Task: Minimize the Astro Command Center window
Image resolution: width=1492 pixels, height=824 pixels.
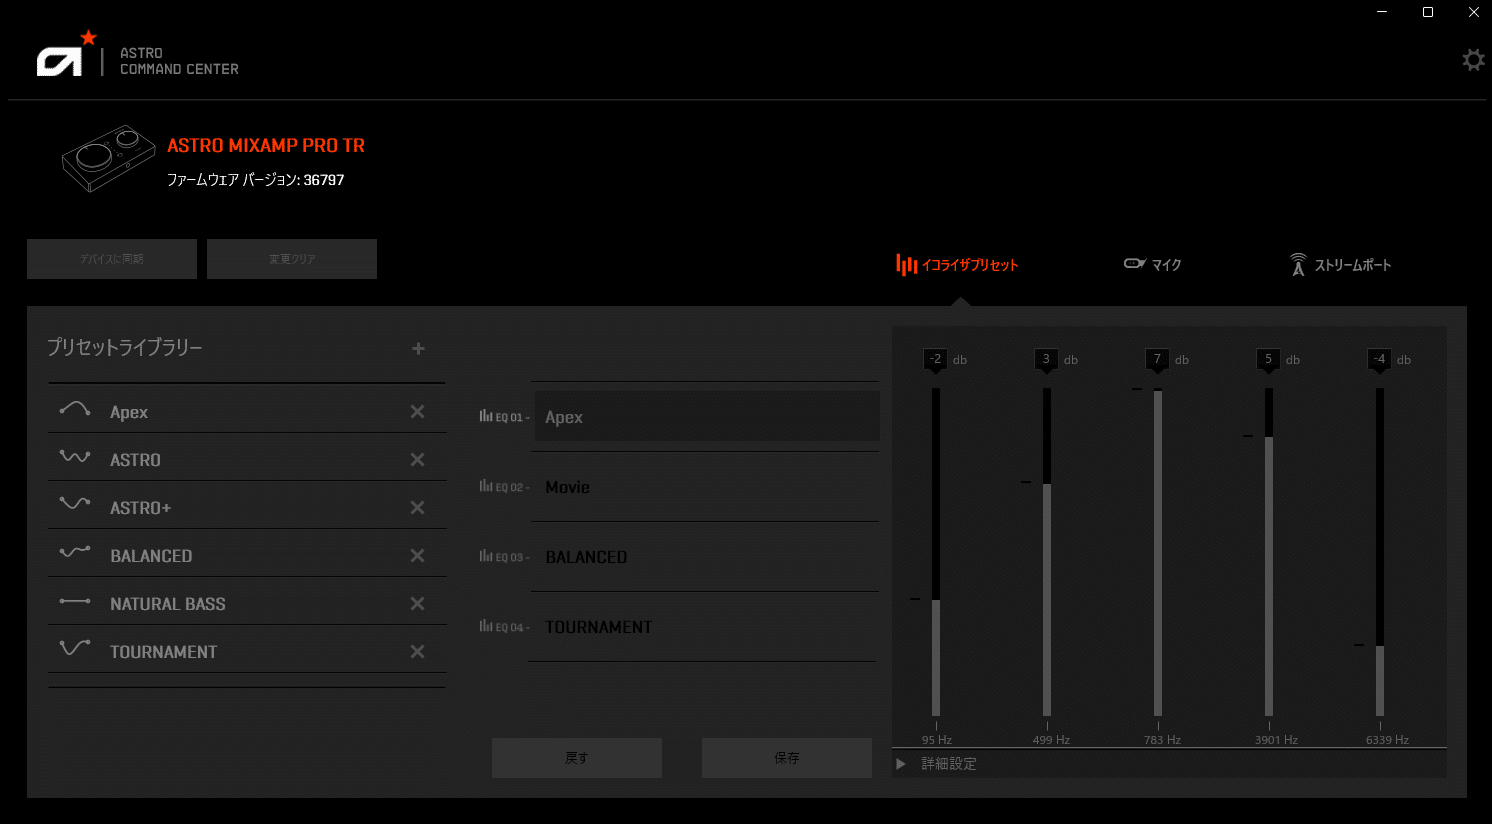Action: pyautogui.click(x=1382, y=12)
